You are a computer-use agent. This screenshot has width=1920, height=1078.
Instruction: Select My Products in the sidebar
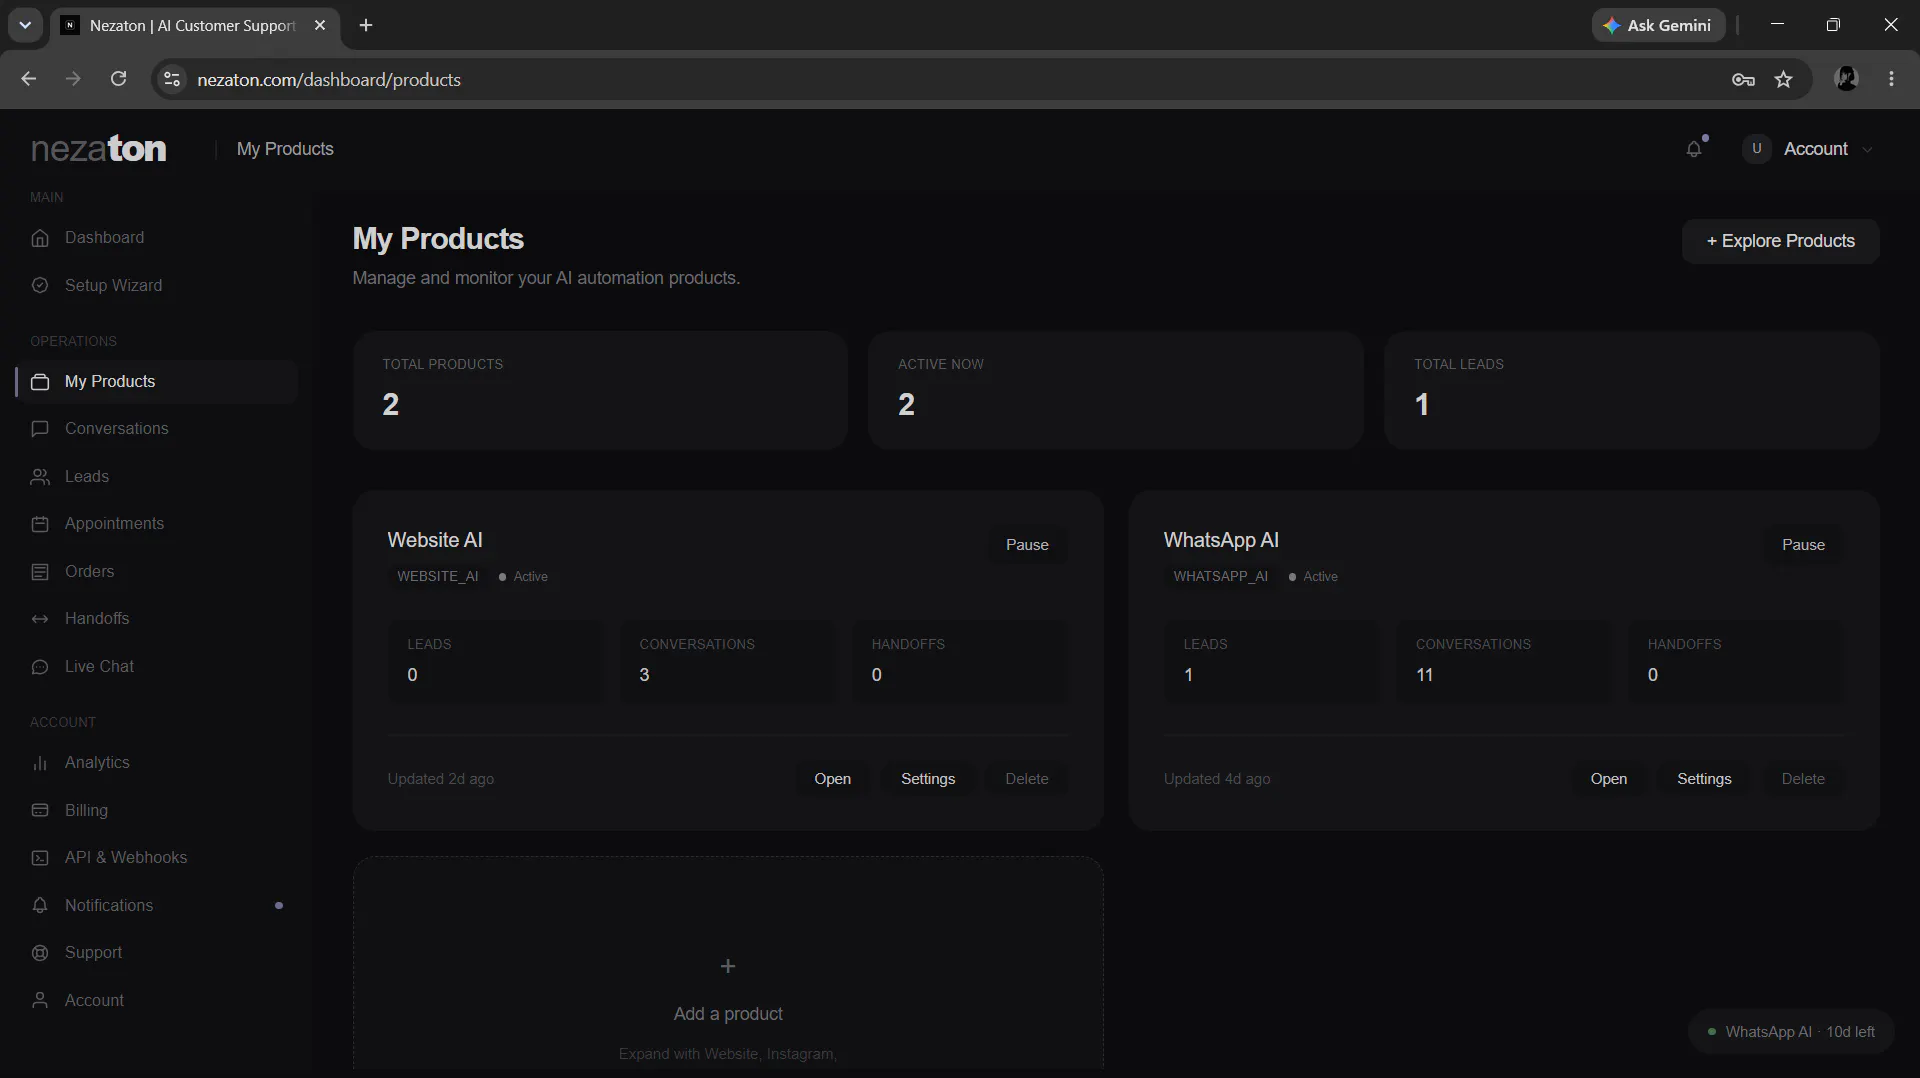click(157, 382)
